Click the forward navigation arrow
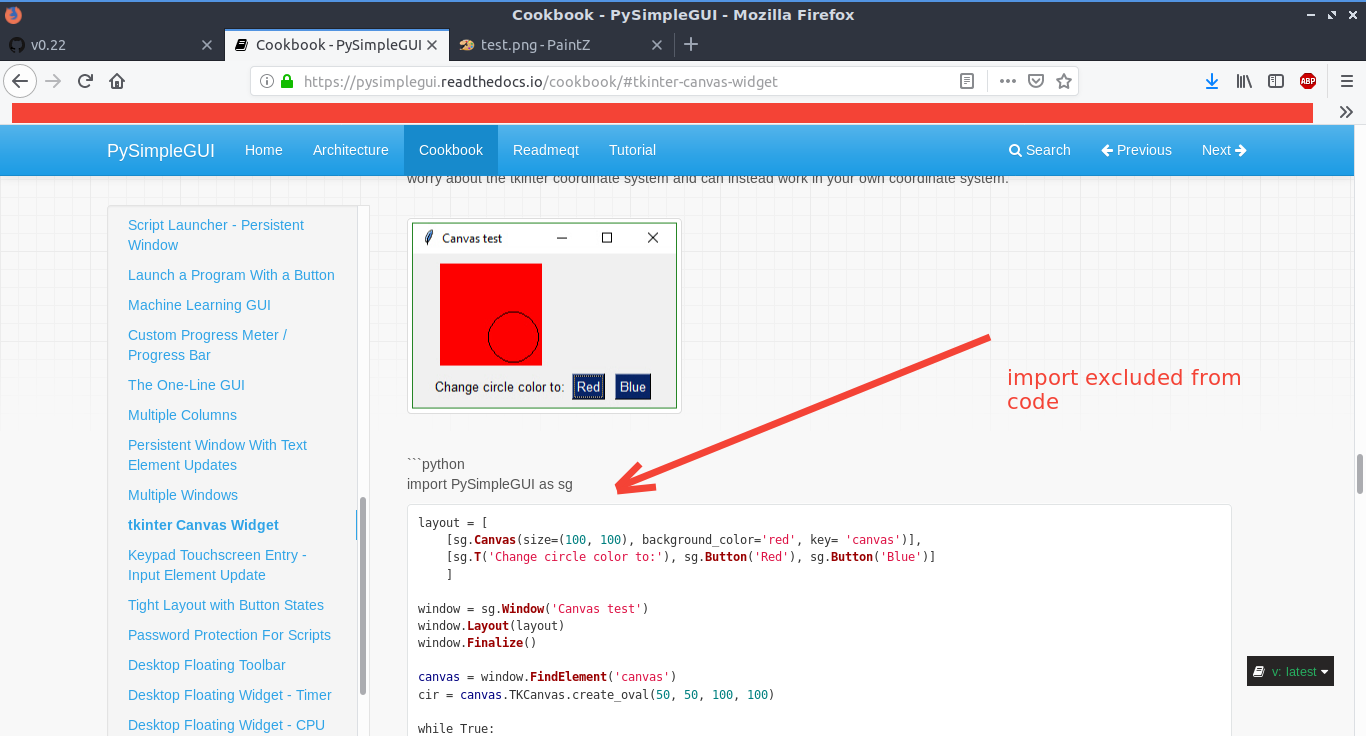 (53, 81)
